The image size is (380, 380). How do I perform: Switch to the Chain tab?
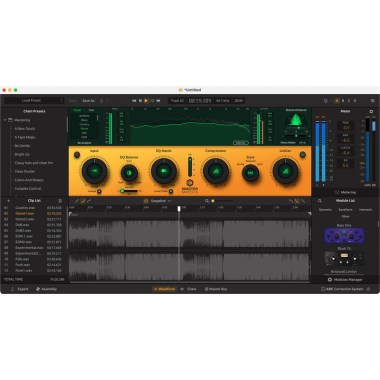(188, 289)
